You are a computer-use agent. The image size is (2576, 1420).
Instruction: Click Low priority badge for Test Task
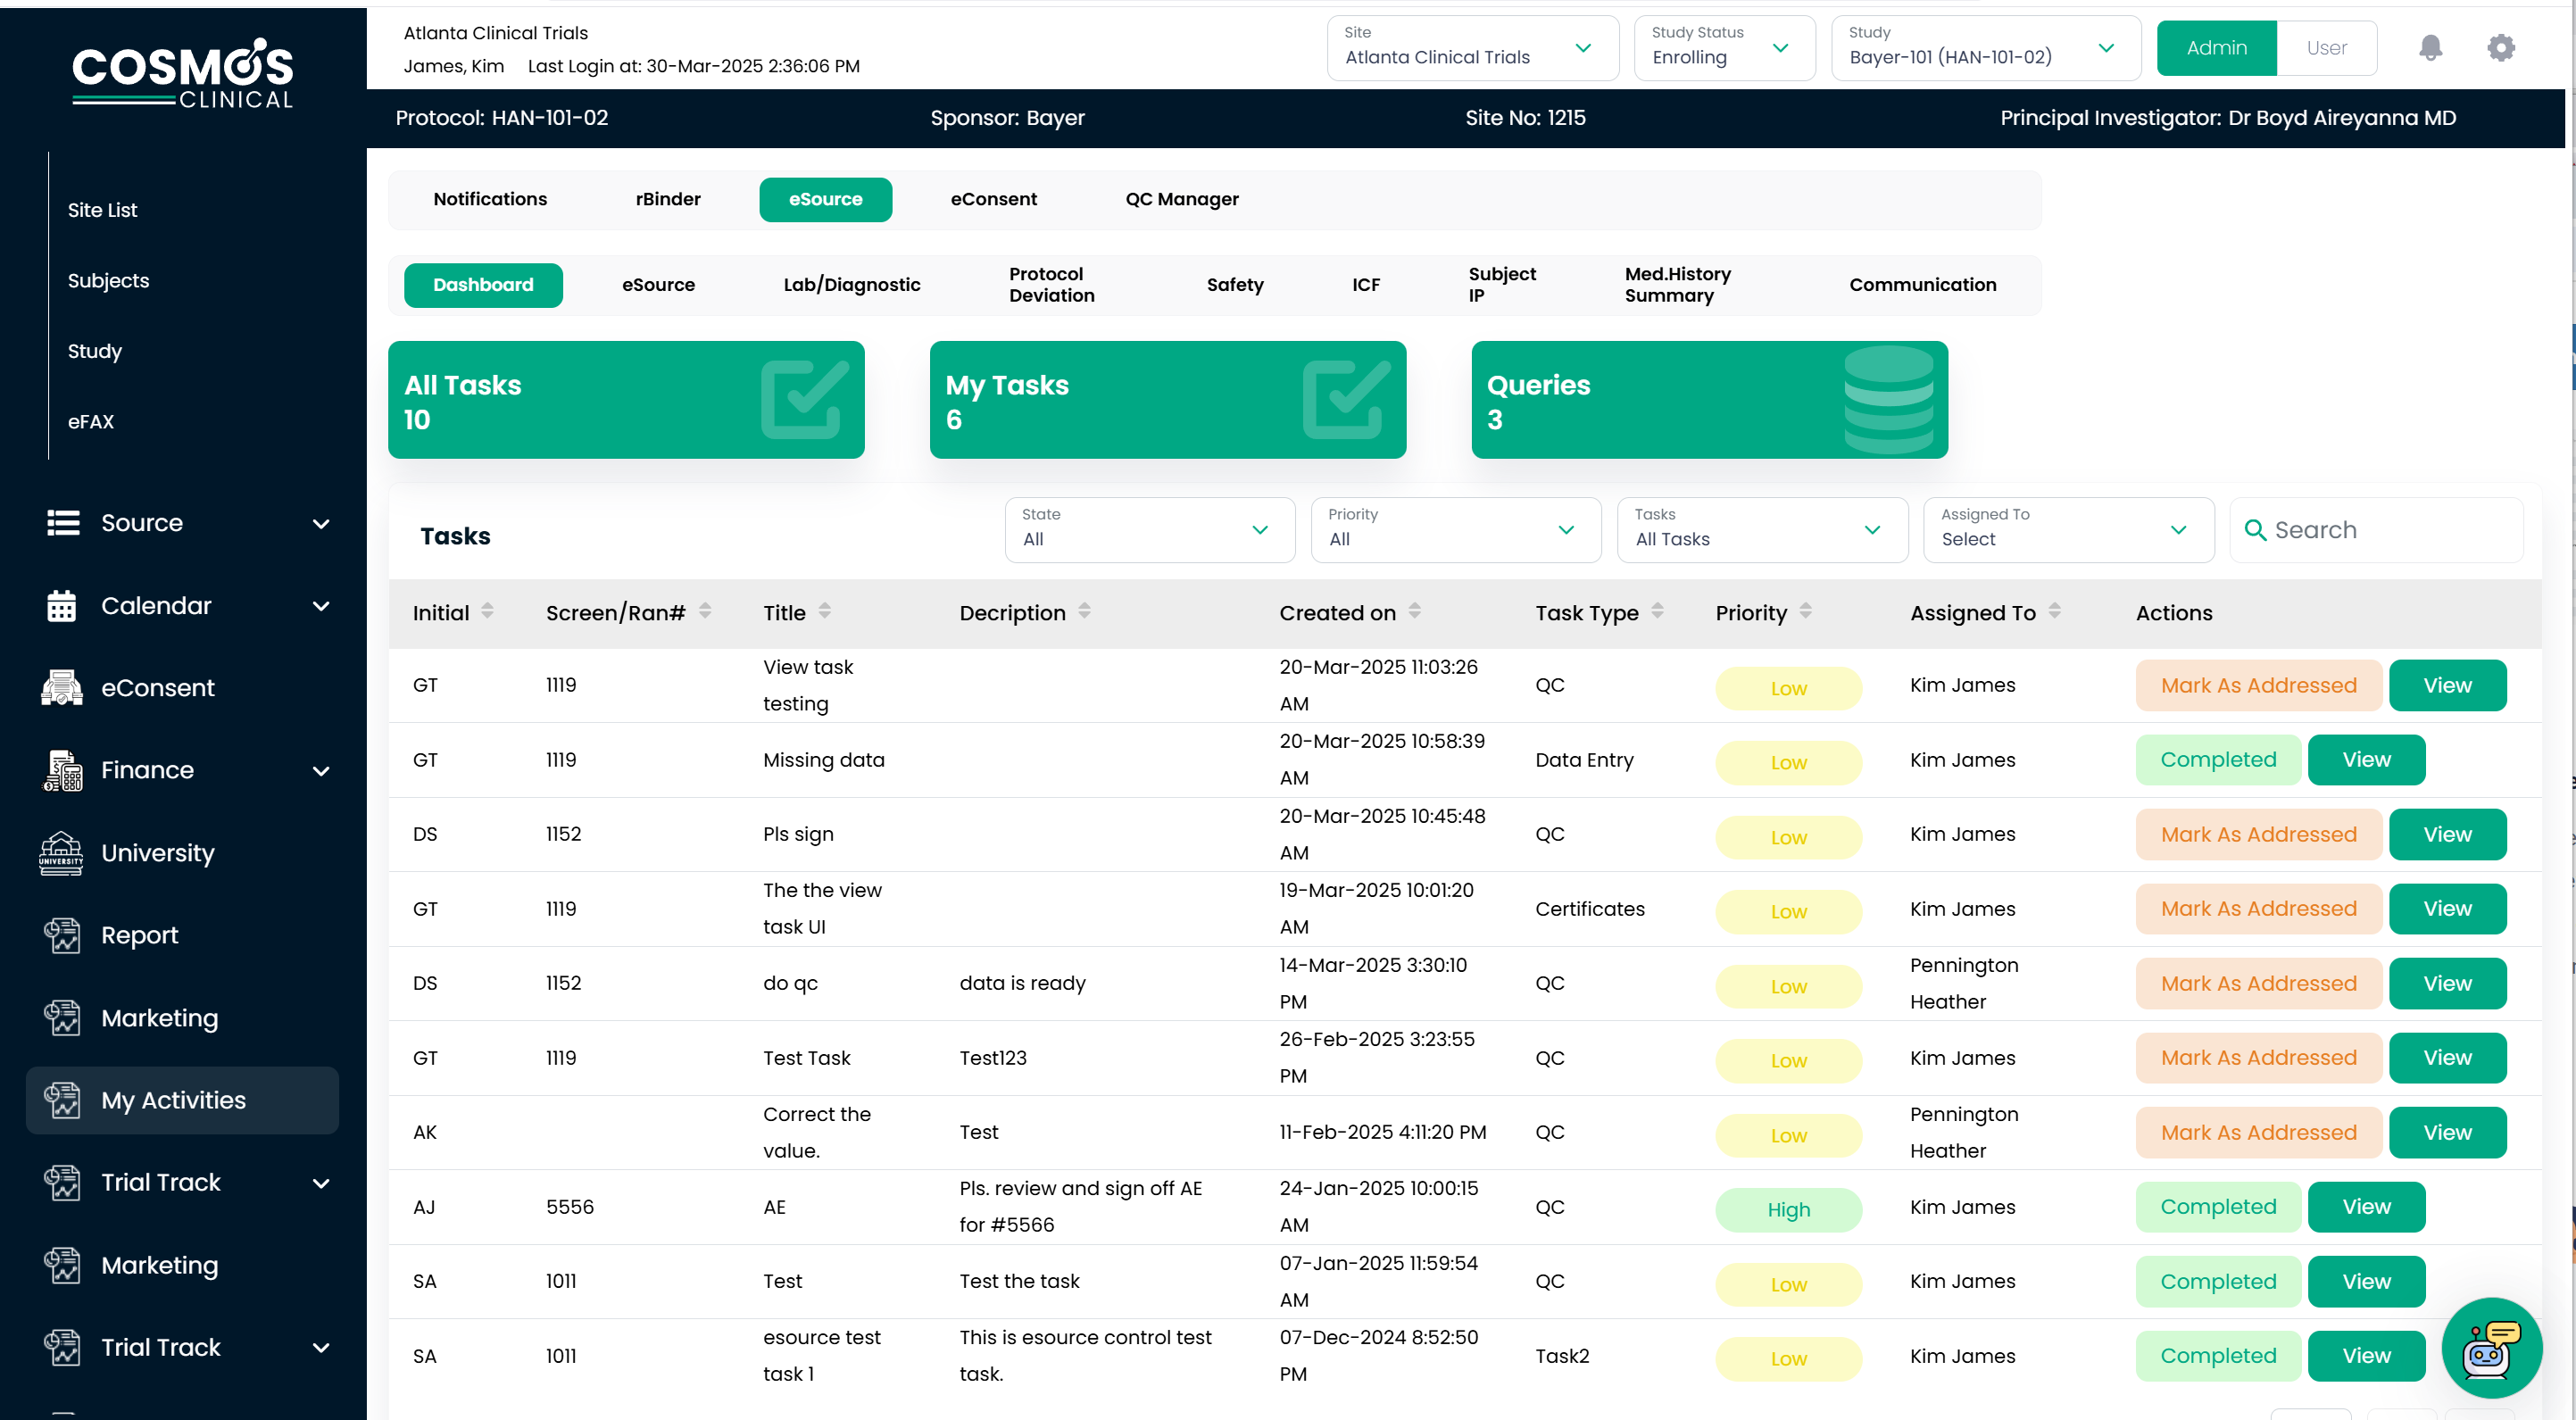pyautogui.click(x=1788, y=1061)
